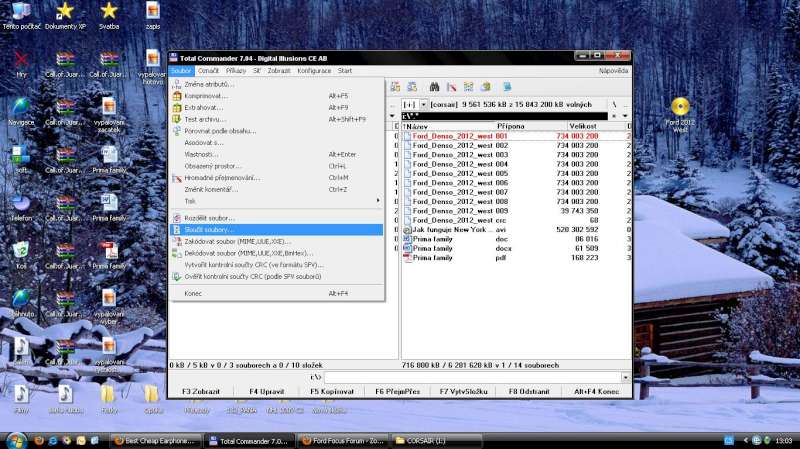Select file Ford_Denso_2012_west 009
The image size is (800, 449).
tap(452, 211)
